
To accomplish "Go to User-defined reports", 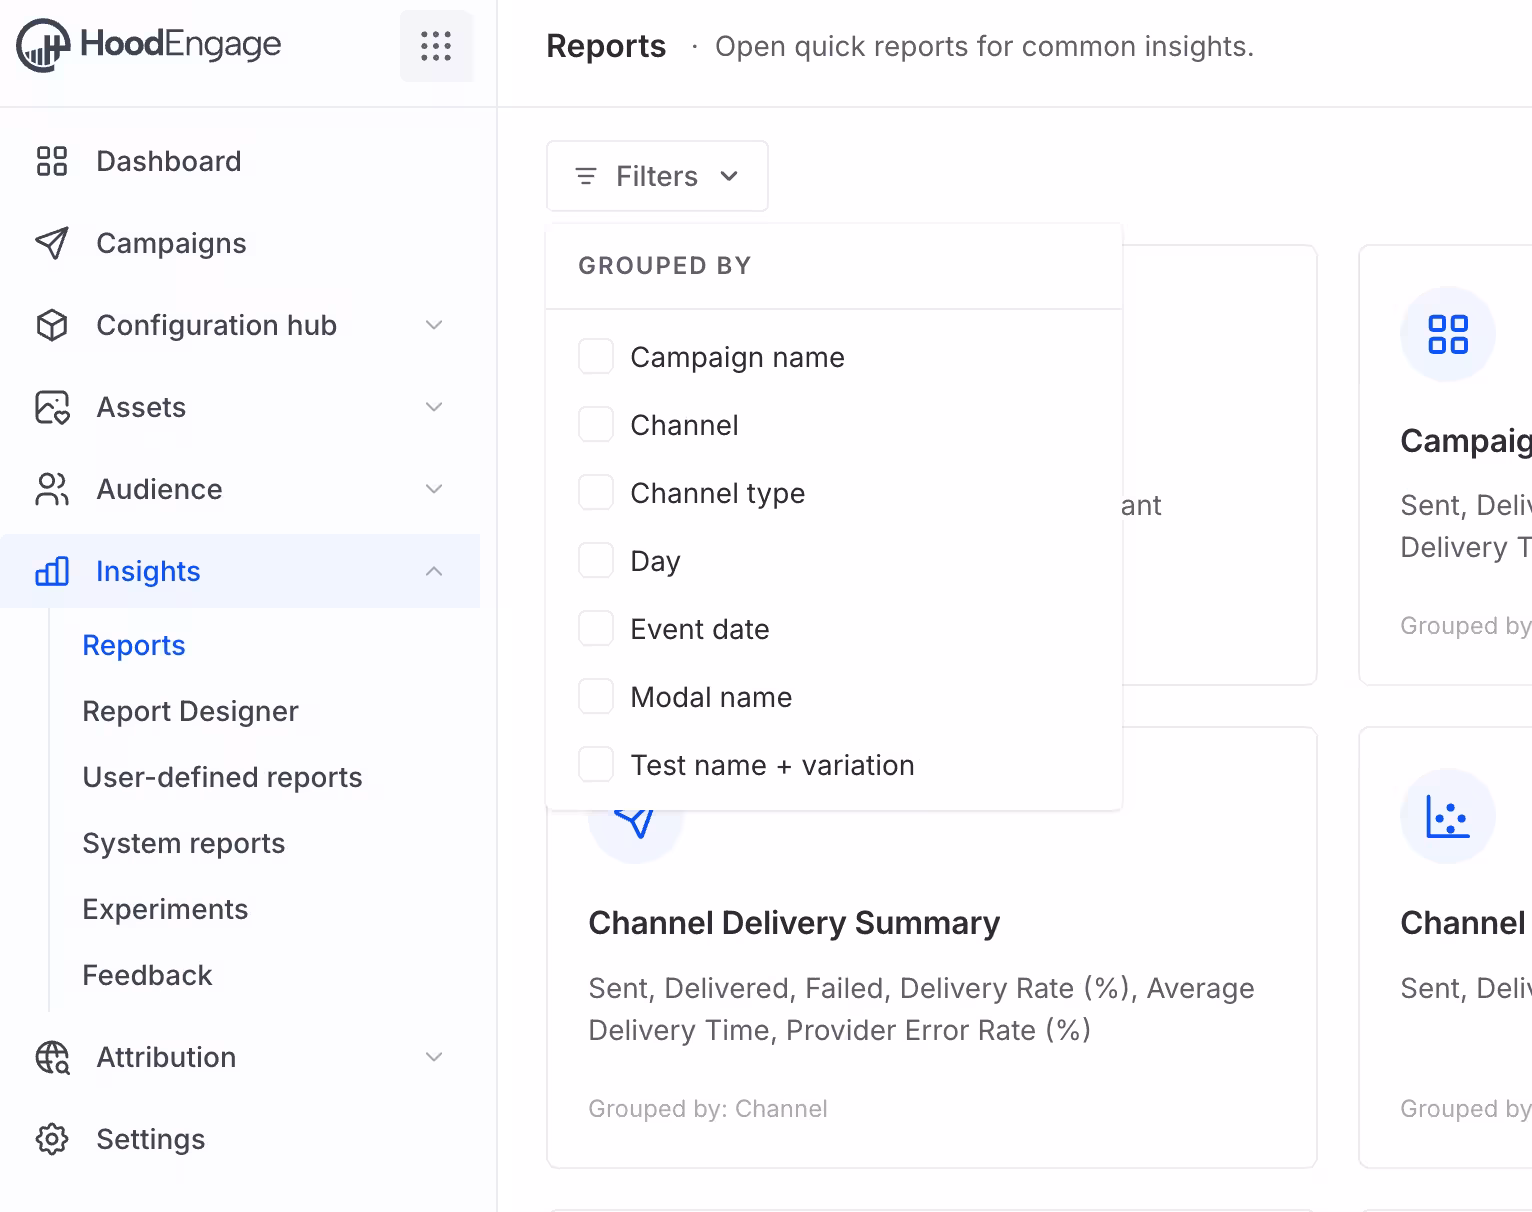I will click(x=222, y=777).
